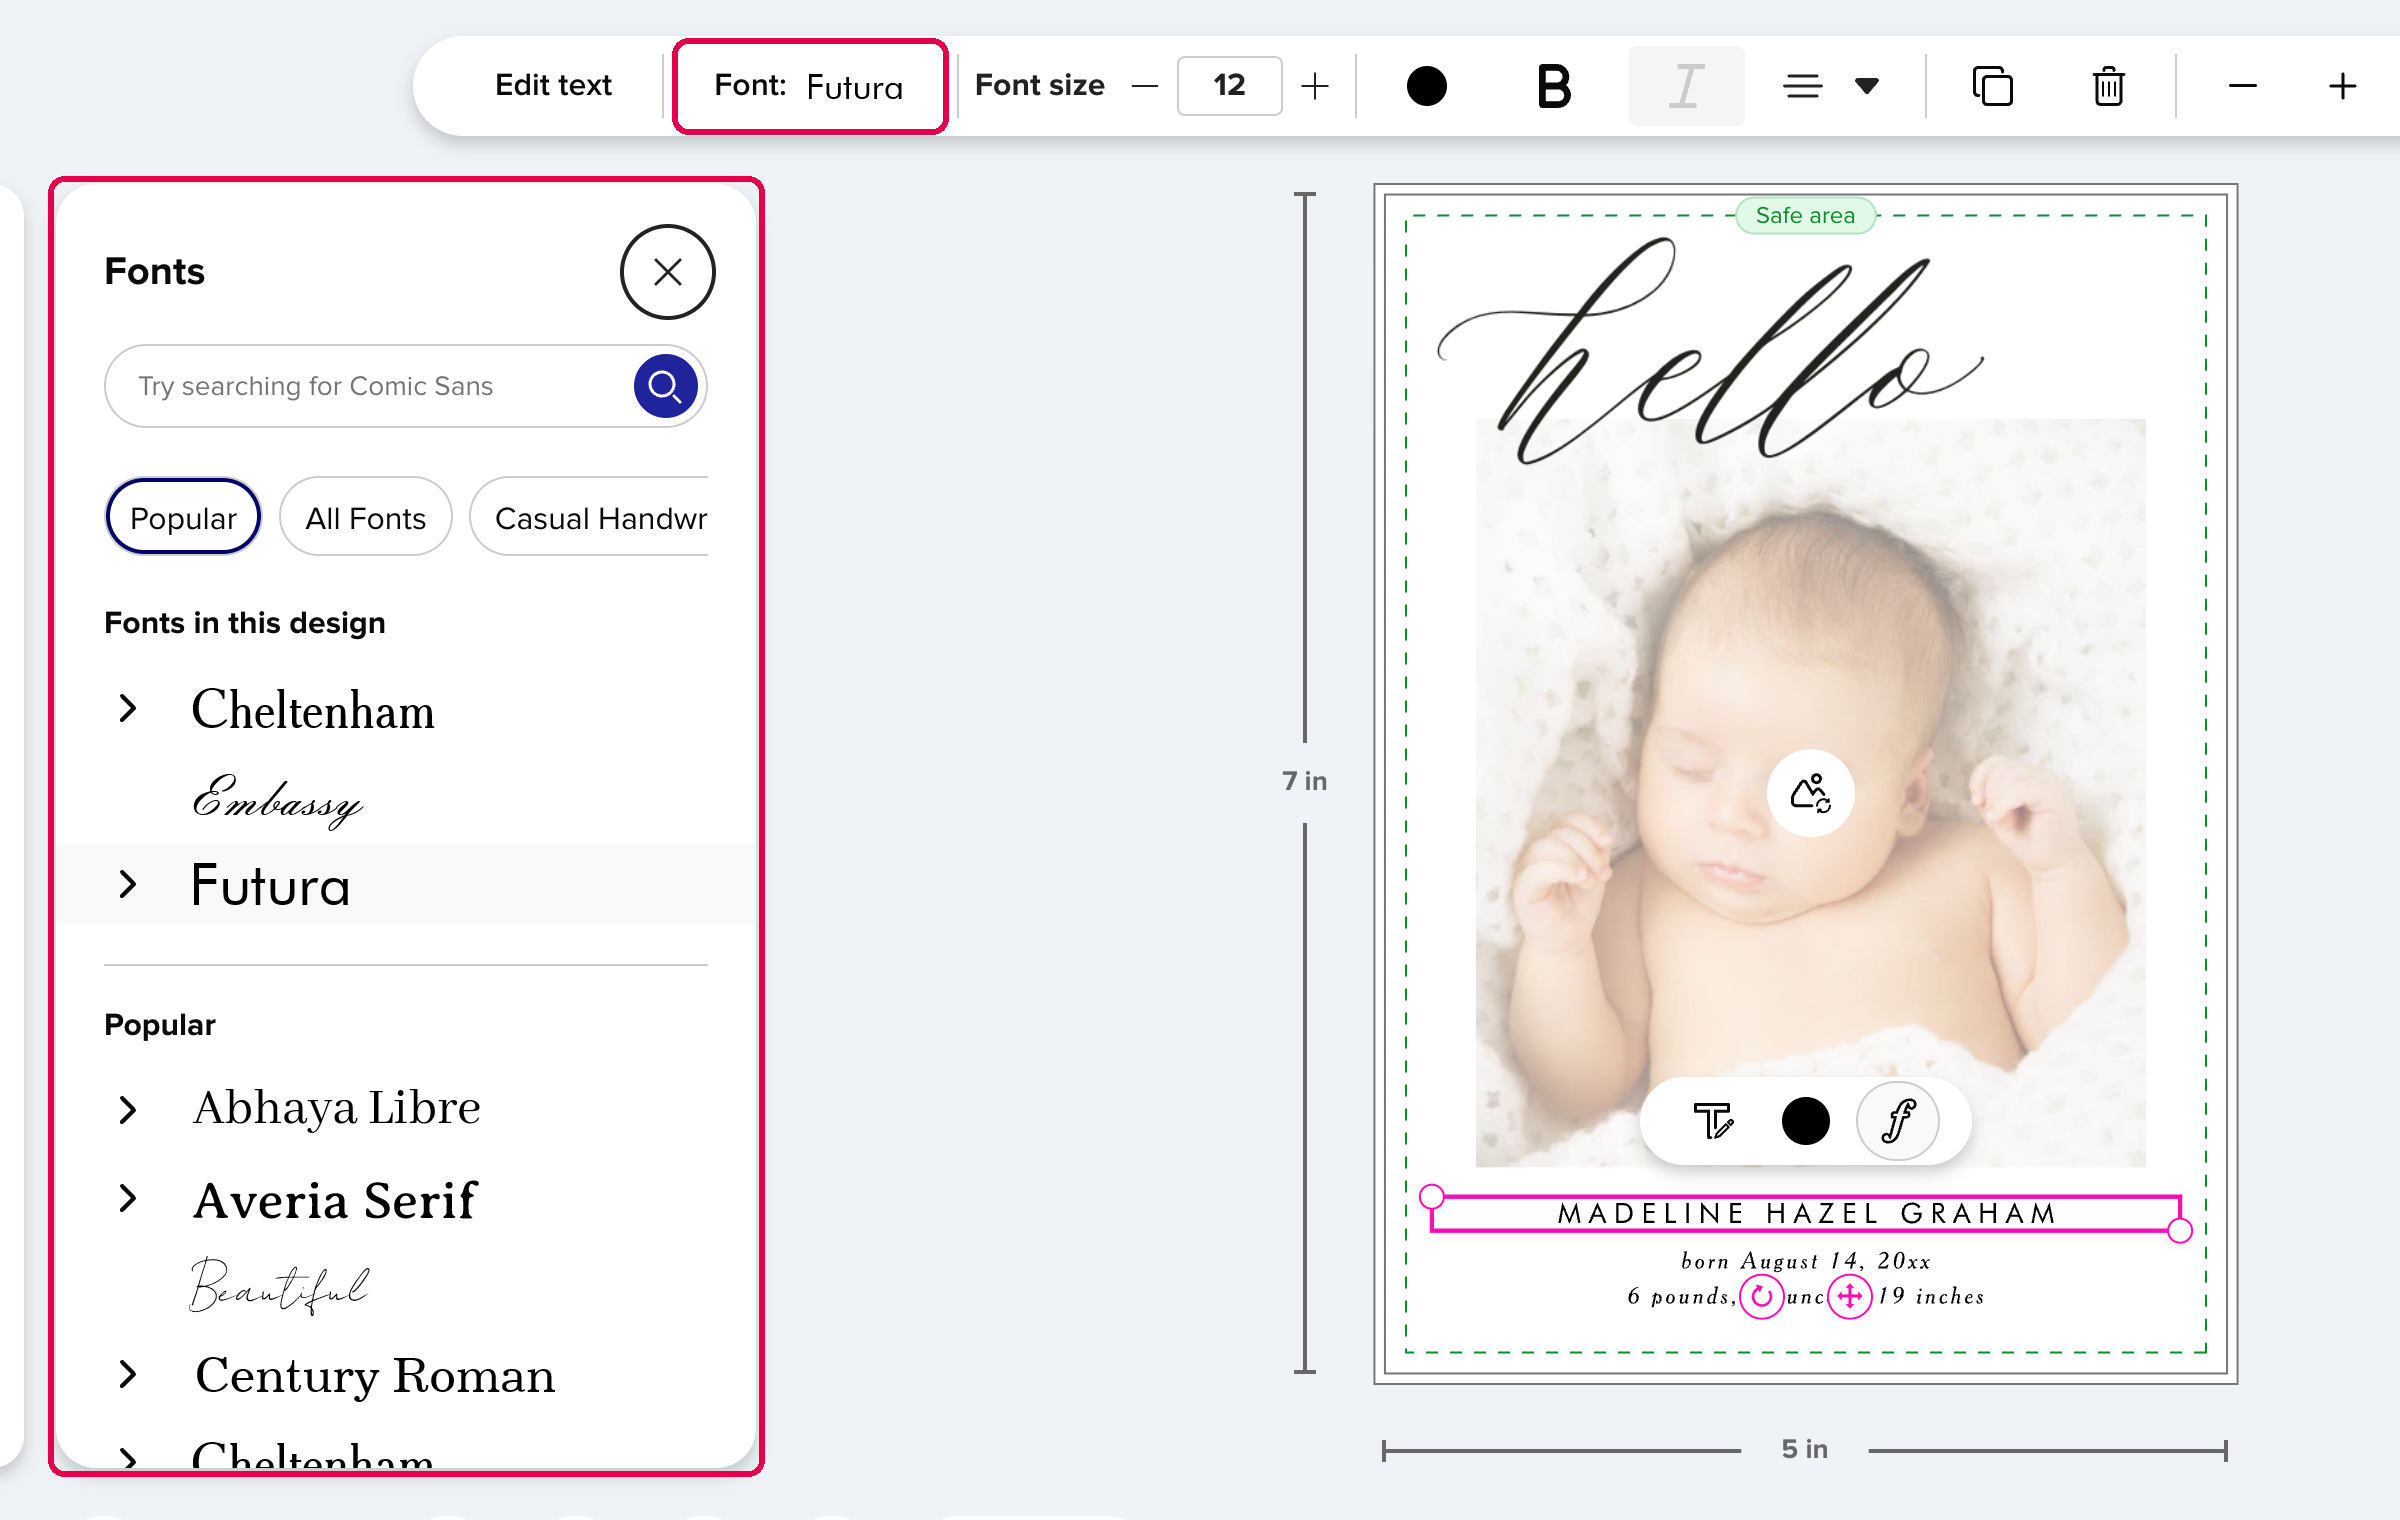
Task: Expand Cheltenham under Fonts in this design
Action: [127, 709]
